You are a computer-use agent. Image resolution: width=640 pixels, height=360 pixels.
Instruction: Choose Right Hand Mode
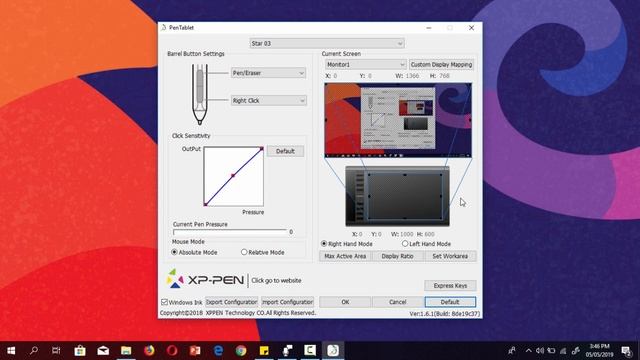324,244
